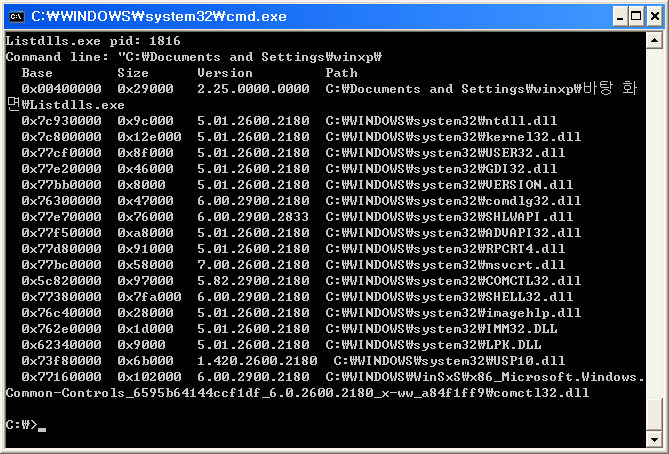Click the C:\> prompt cursor
The image size is (669, 454).
pos(42,429)
